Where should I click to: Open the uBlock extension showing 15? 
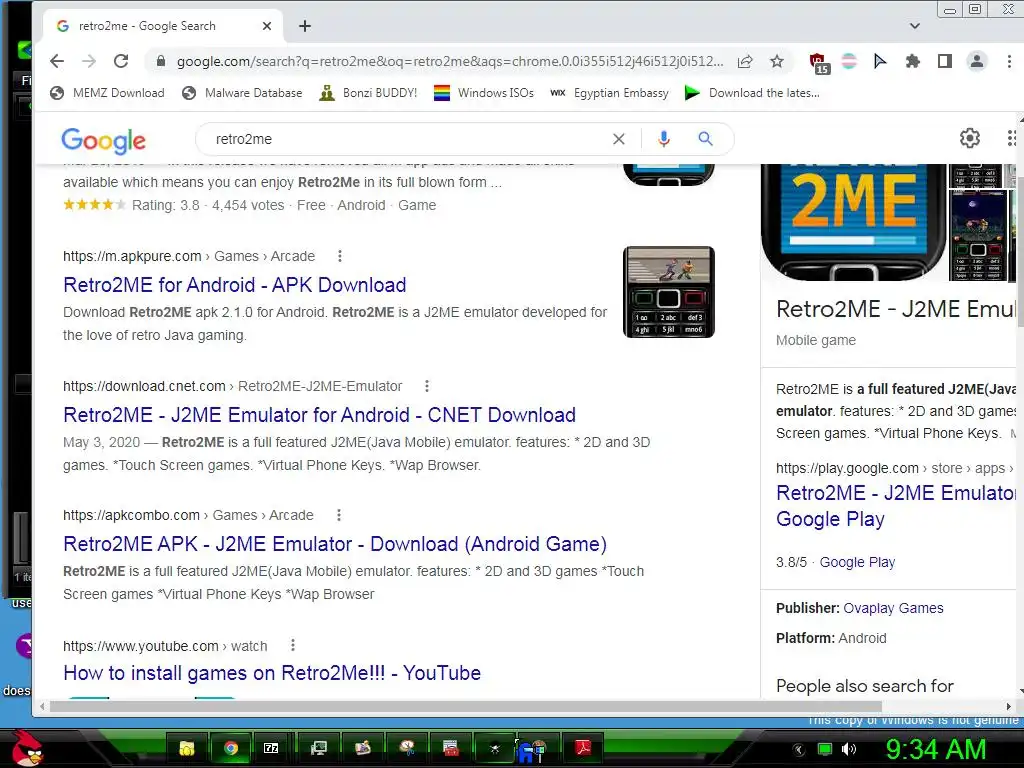[818, 63]
